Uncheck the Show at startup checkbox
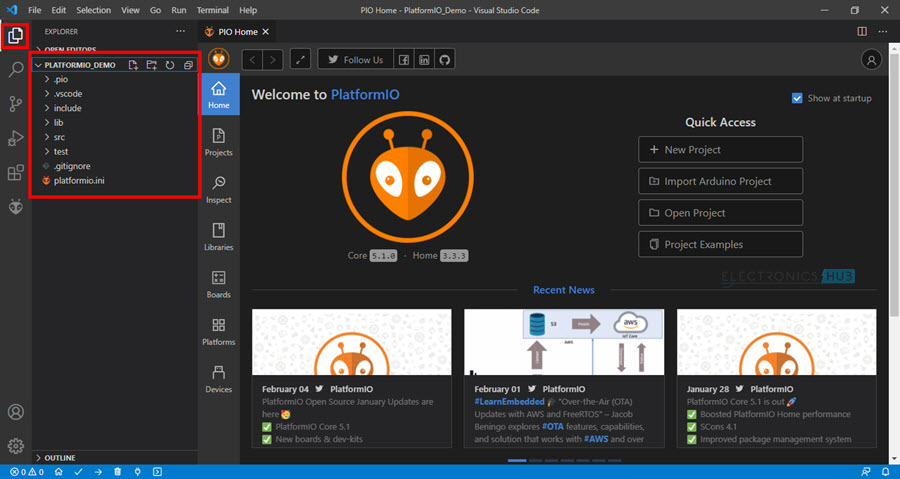900x479 pixels. (x=797, y=98)
